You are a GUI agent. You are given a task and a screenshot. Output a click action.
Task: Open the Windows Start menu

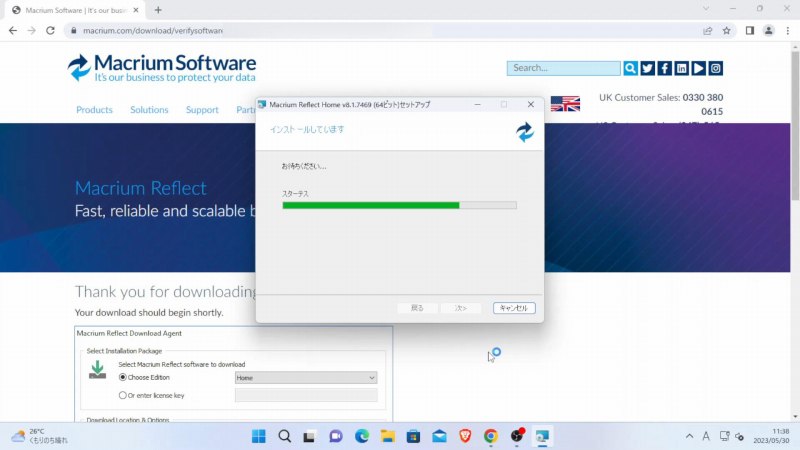click(259, 436)
